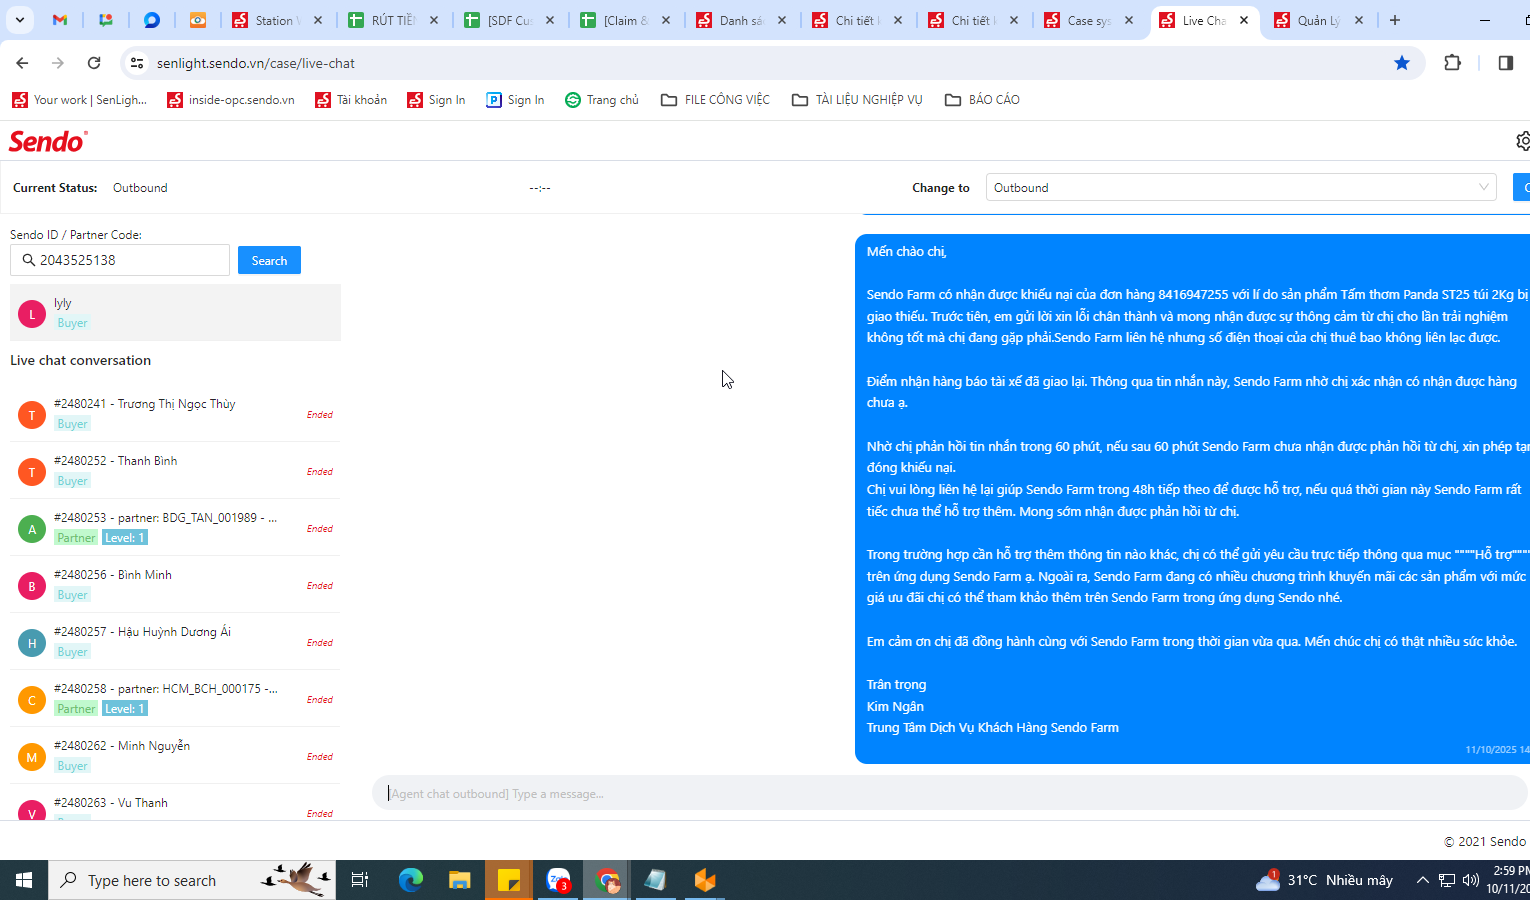The width and height of the screenshot is (1530, 900).
Task: Click the chat message input box
Action: click(x=950, y=794)
